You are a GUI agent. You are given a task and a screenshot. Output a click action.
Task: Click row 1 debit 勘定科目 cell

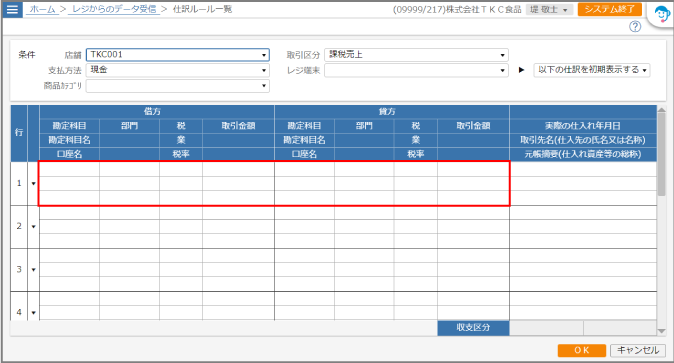point(69,169)
